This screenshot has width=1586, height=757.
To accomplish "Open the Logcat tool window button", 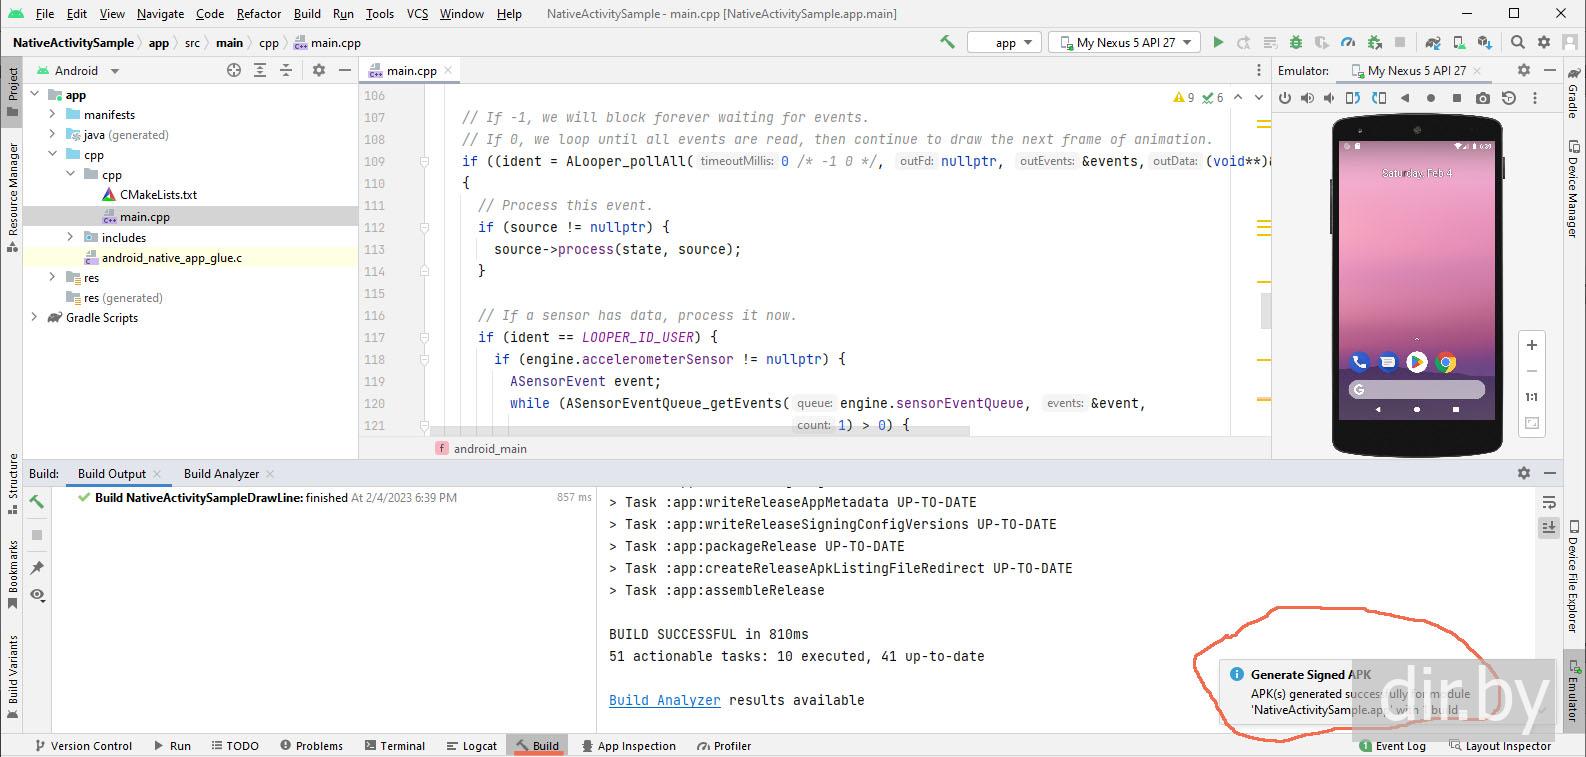I will click(x=471, y=746).
